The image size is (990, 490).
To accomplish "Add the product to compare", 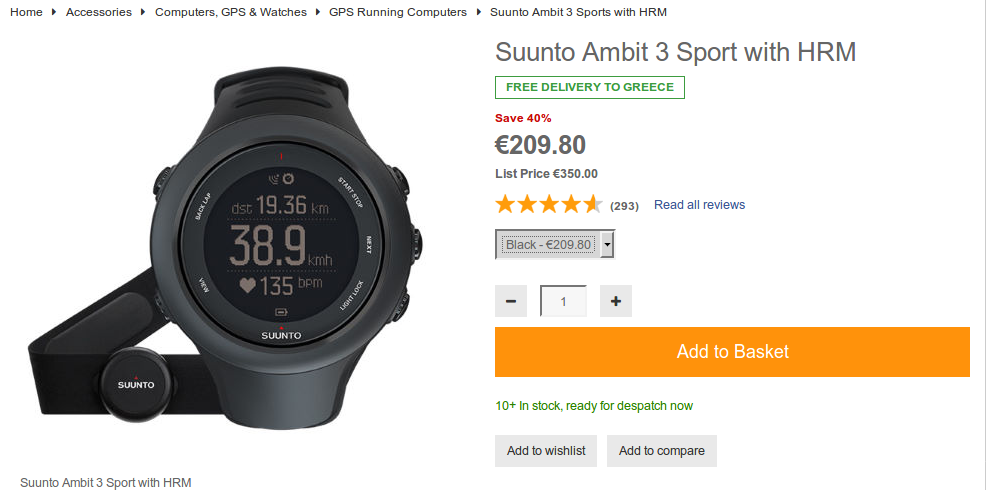I will [662, 451].
